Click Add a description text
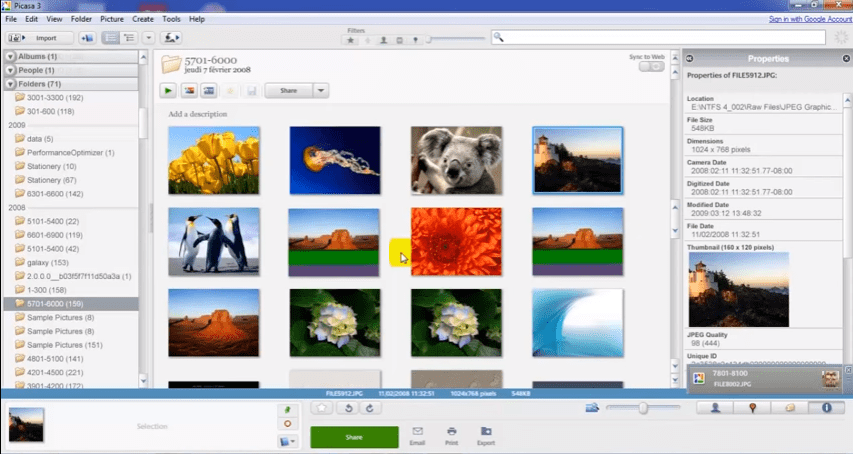Image resolution: width=853 pixels, height=454 pixels. (198, 114)
